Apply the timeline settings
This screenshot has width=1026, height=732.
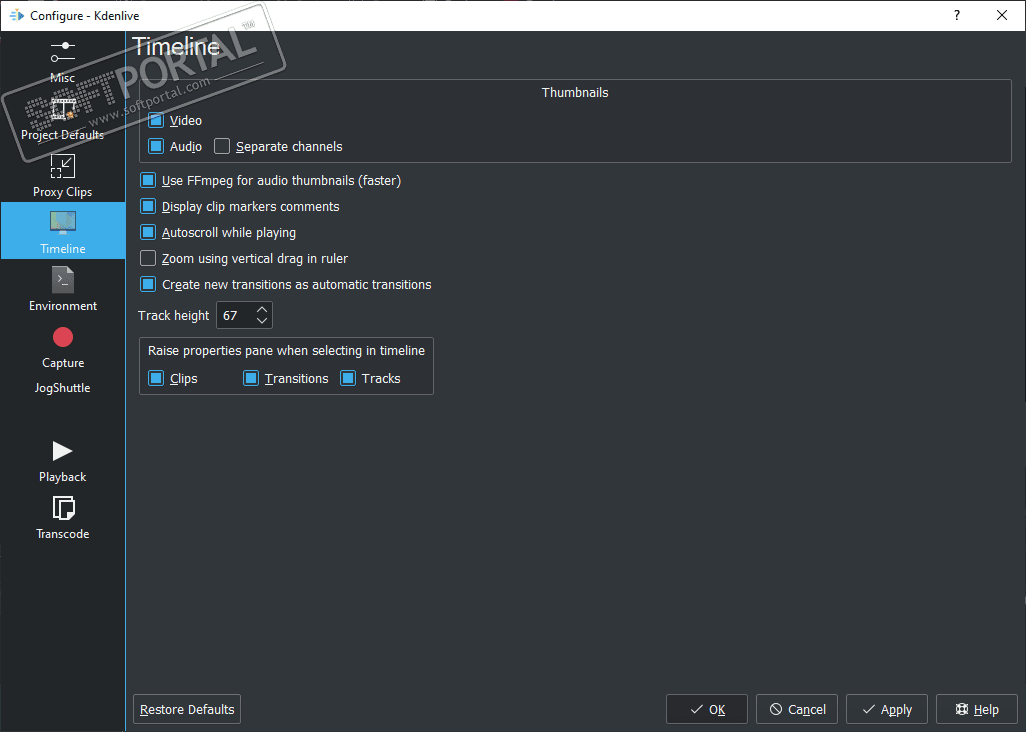[887, 709]
